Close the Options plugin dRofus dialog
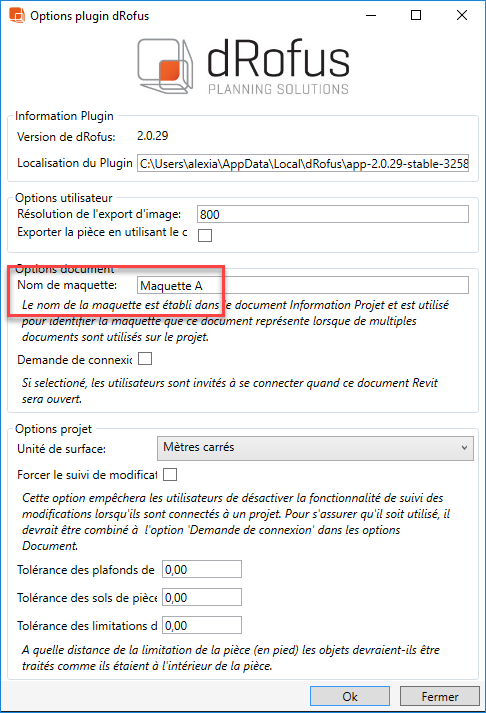 click(x=461, y=15)
